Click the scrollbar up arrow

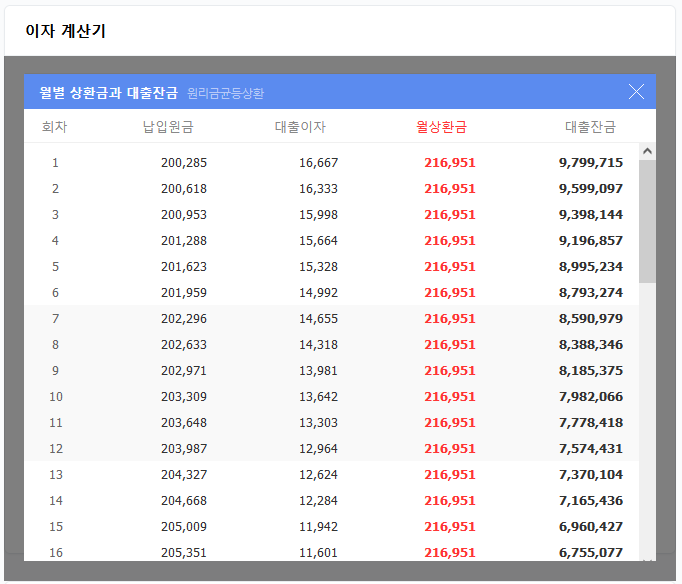[x=647, y=151]
